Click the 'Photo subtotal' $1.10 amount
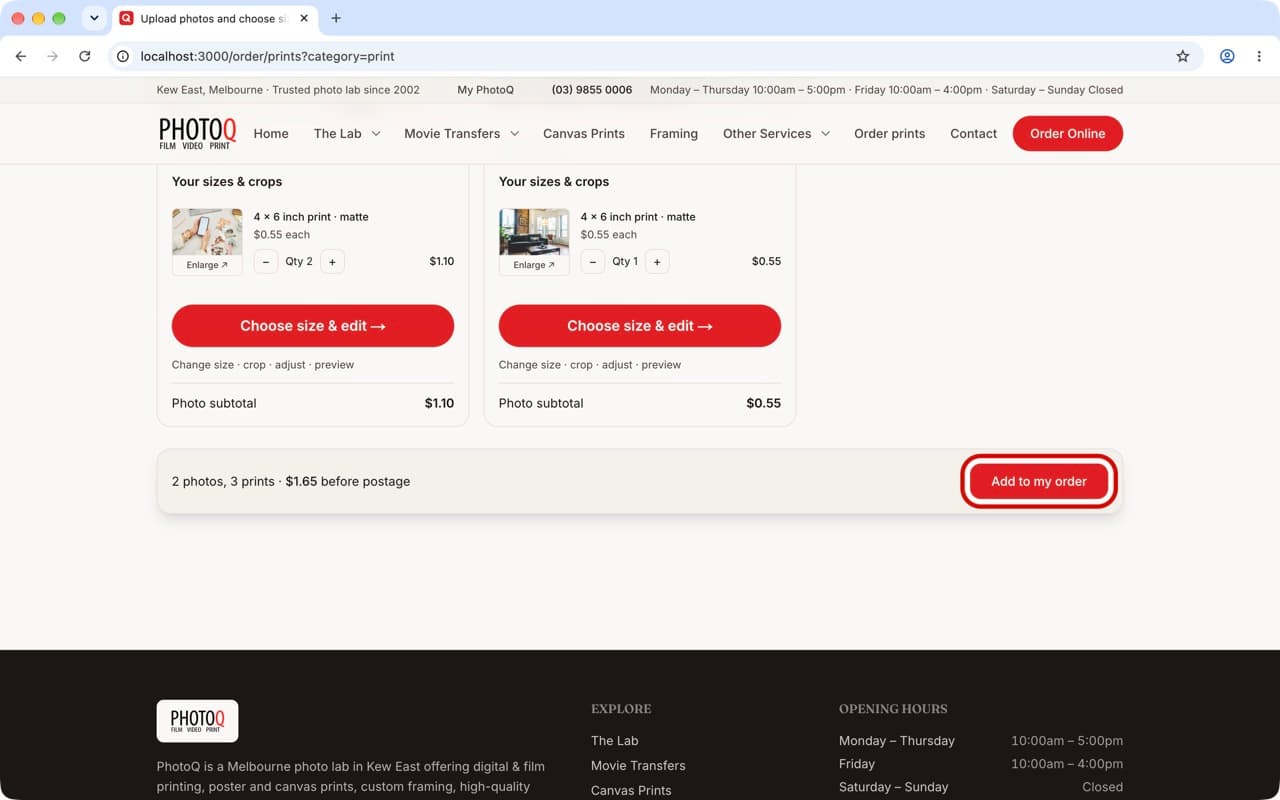Image resolution: width=1280 pixels, height=800 pixels. point(439,403)
